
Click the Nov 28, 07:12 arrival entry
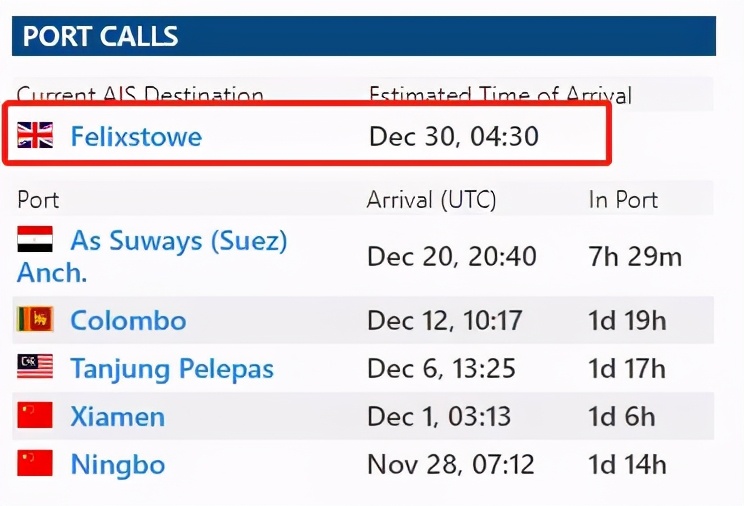pyautogui.click(x=451, y=464)
